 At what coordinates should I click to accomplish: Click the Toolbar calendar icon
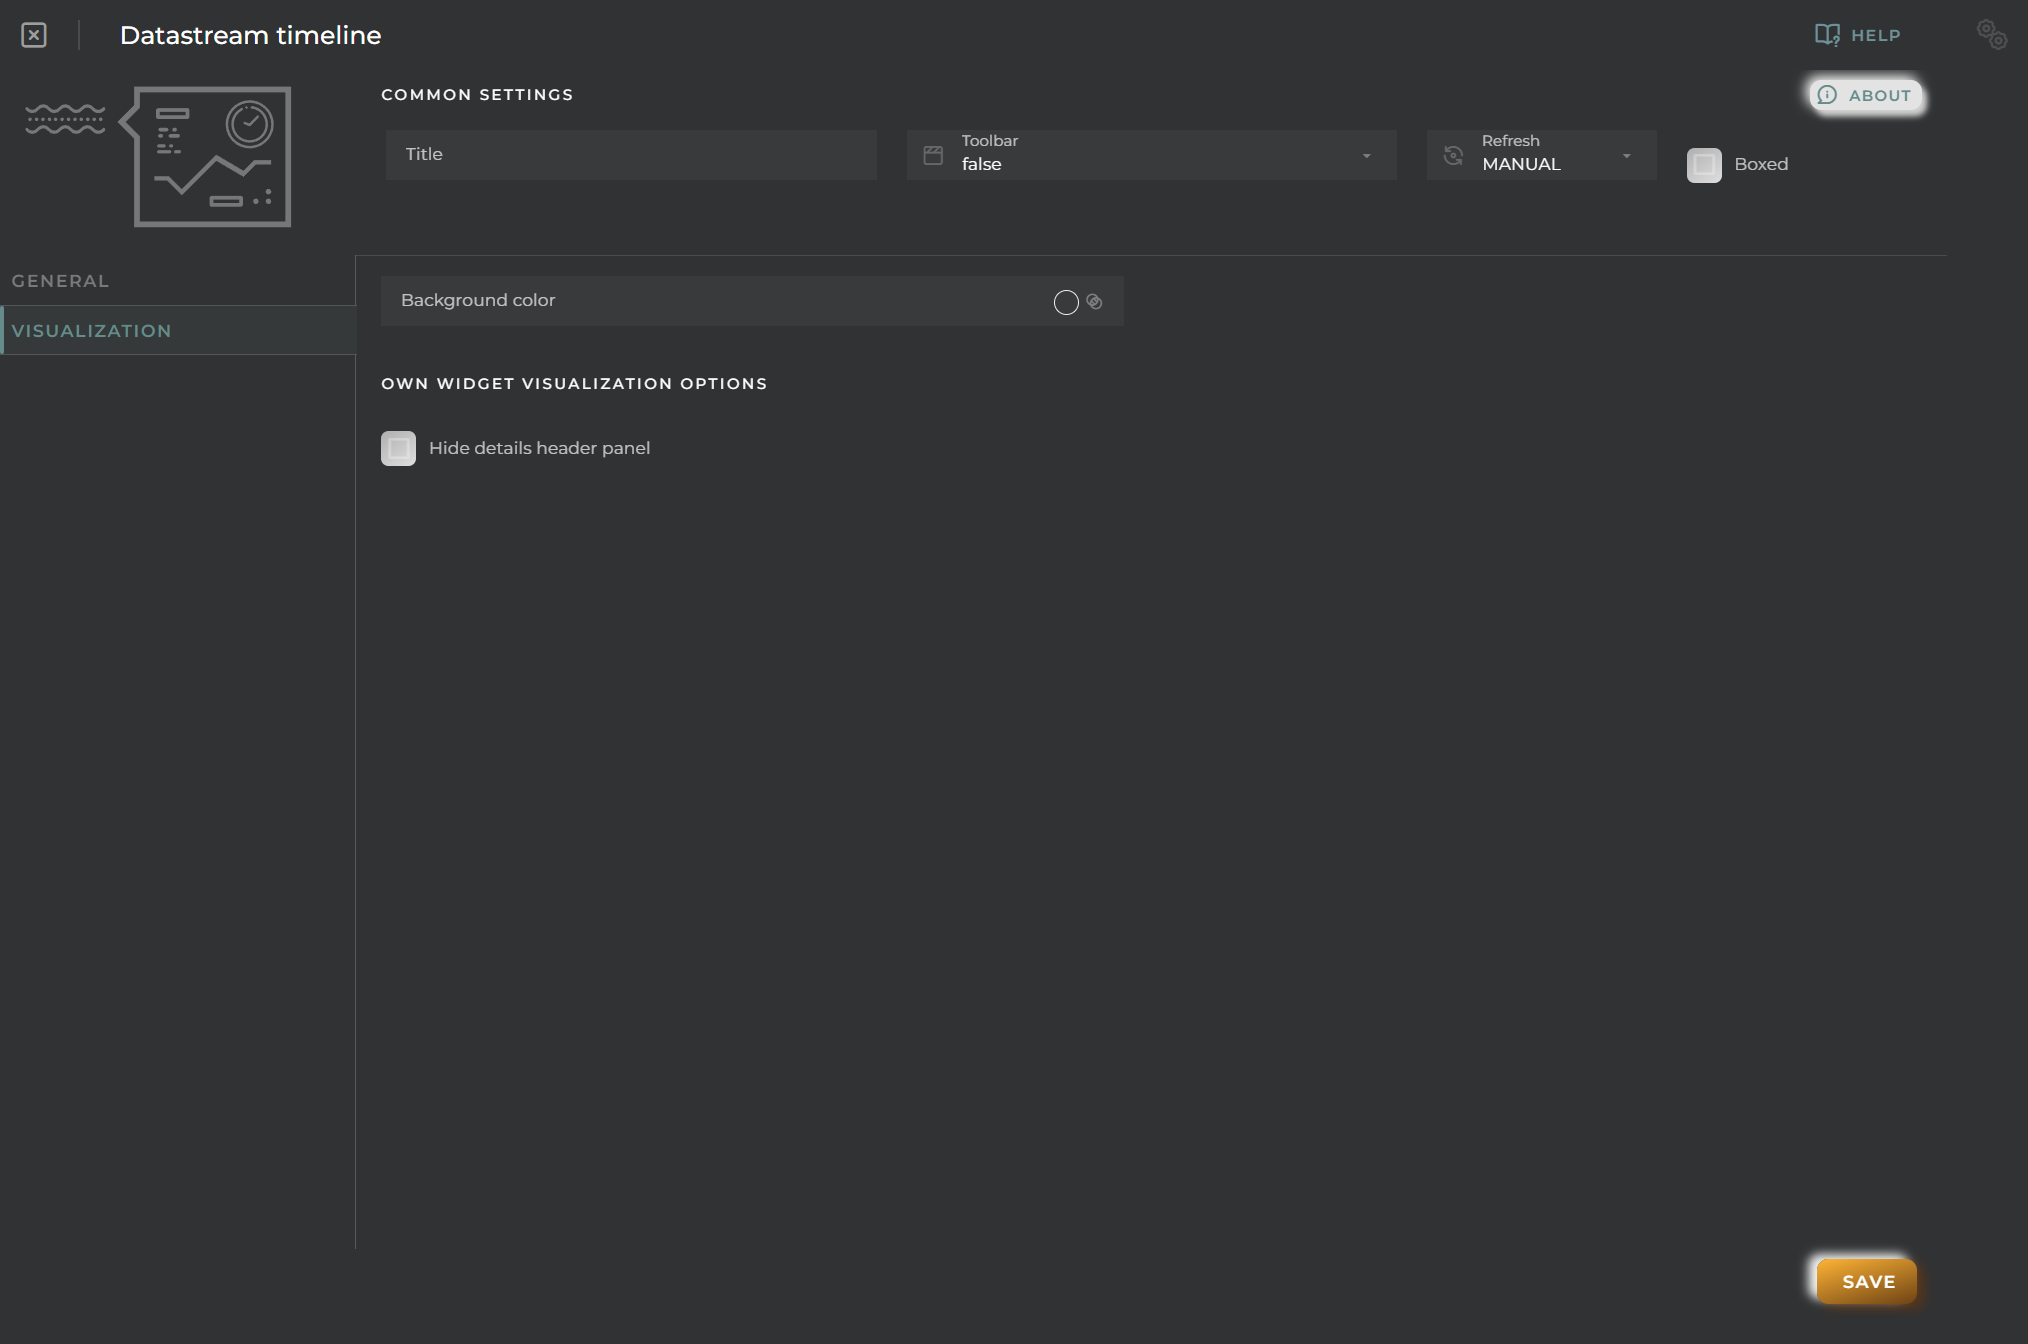pyautogui.click(x=932, y=152)
